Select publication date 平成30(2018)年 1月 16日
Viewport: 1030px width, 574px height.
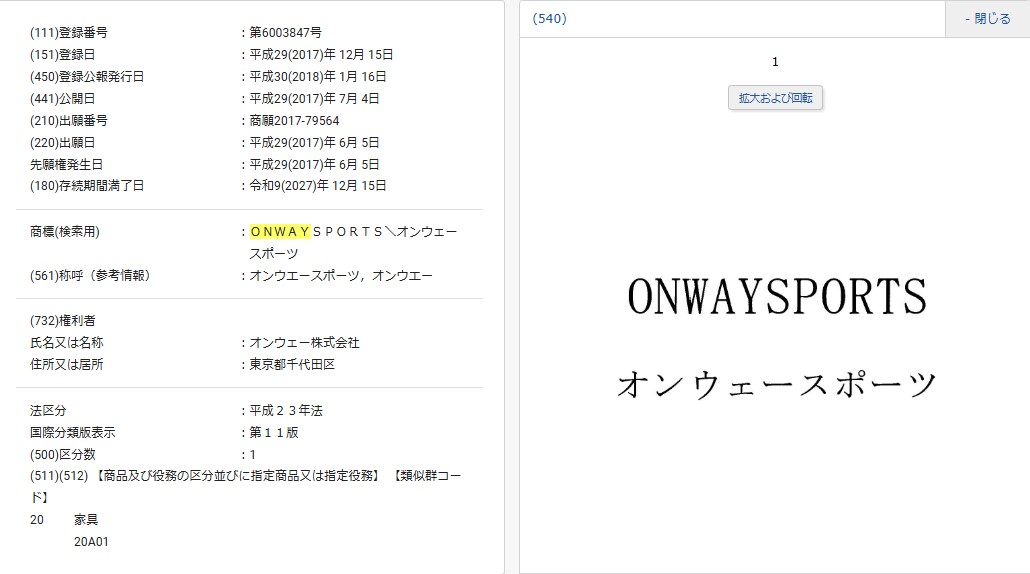[x=318, y=76]
